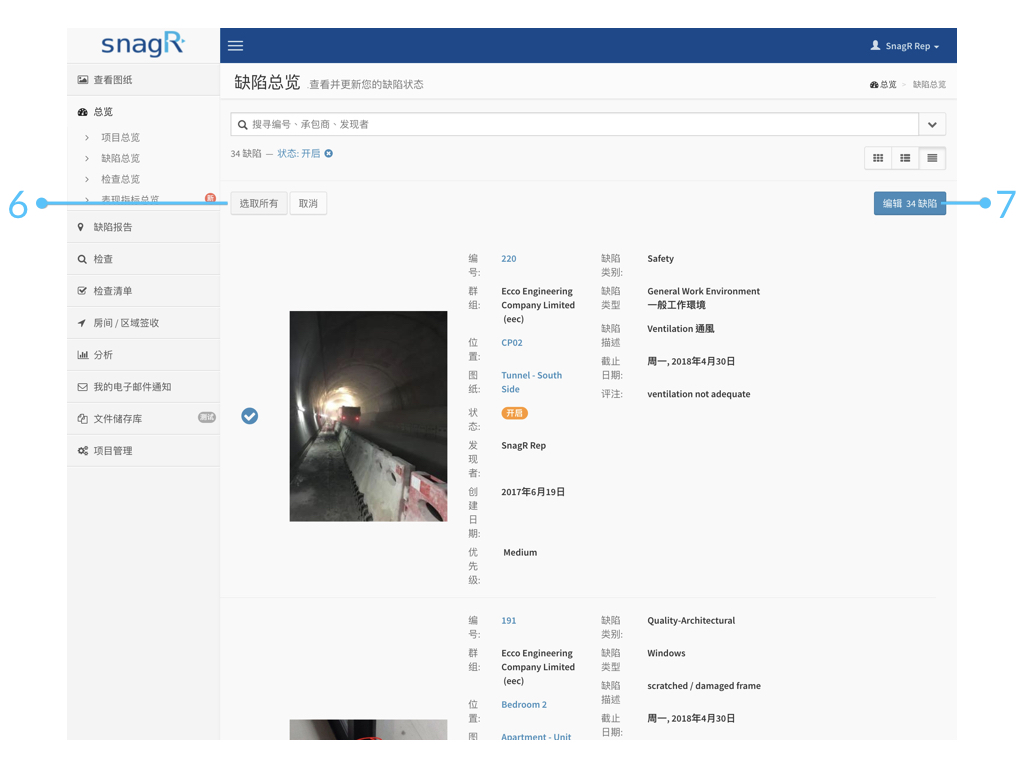The width and height of the screenshot is (1024, 768).
Task: Open 我的电子邮件通知 menu item
Action: 143,387
